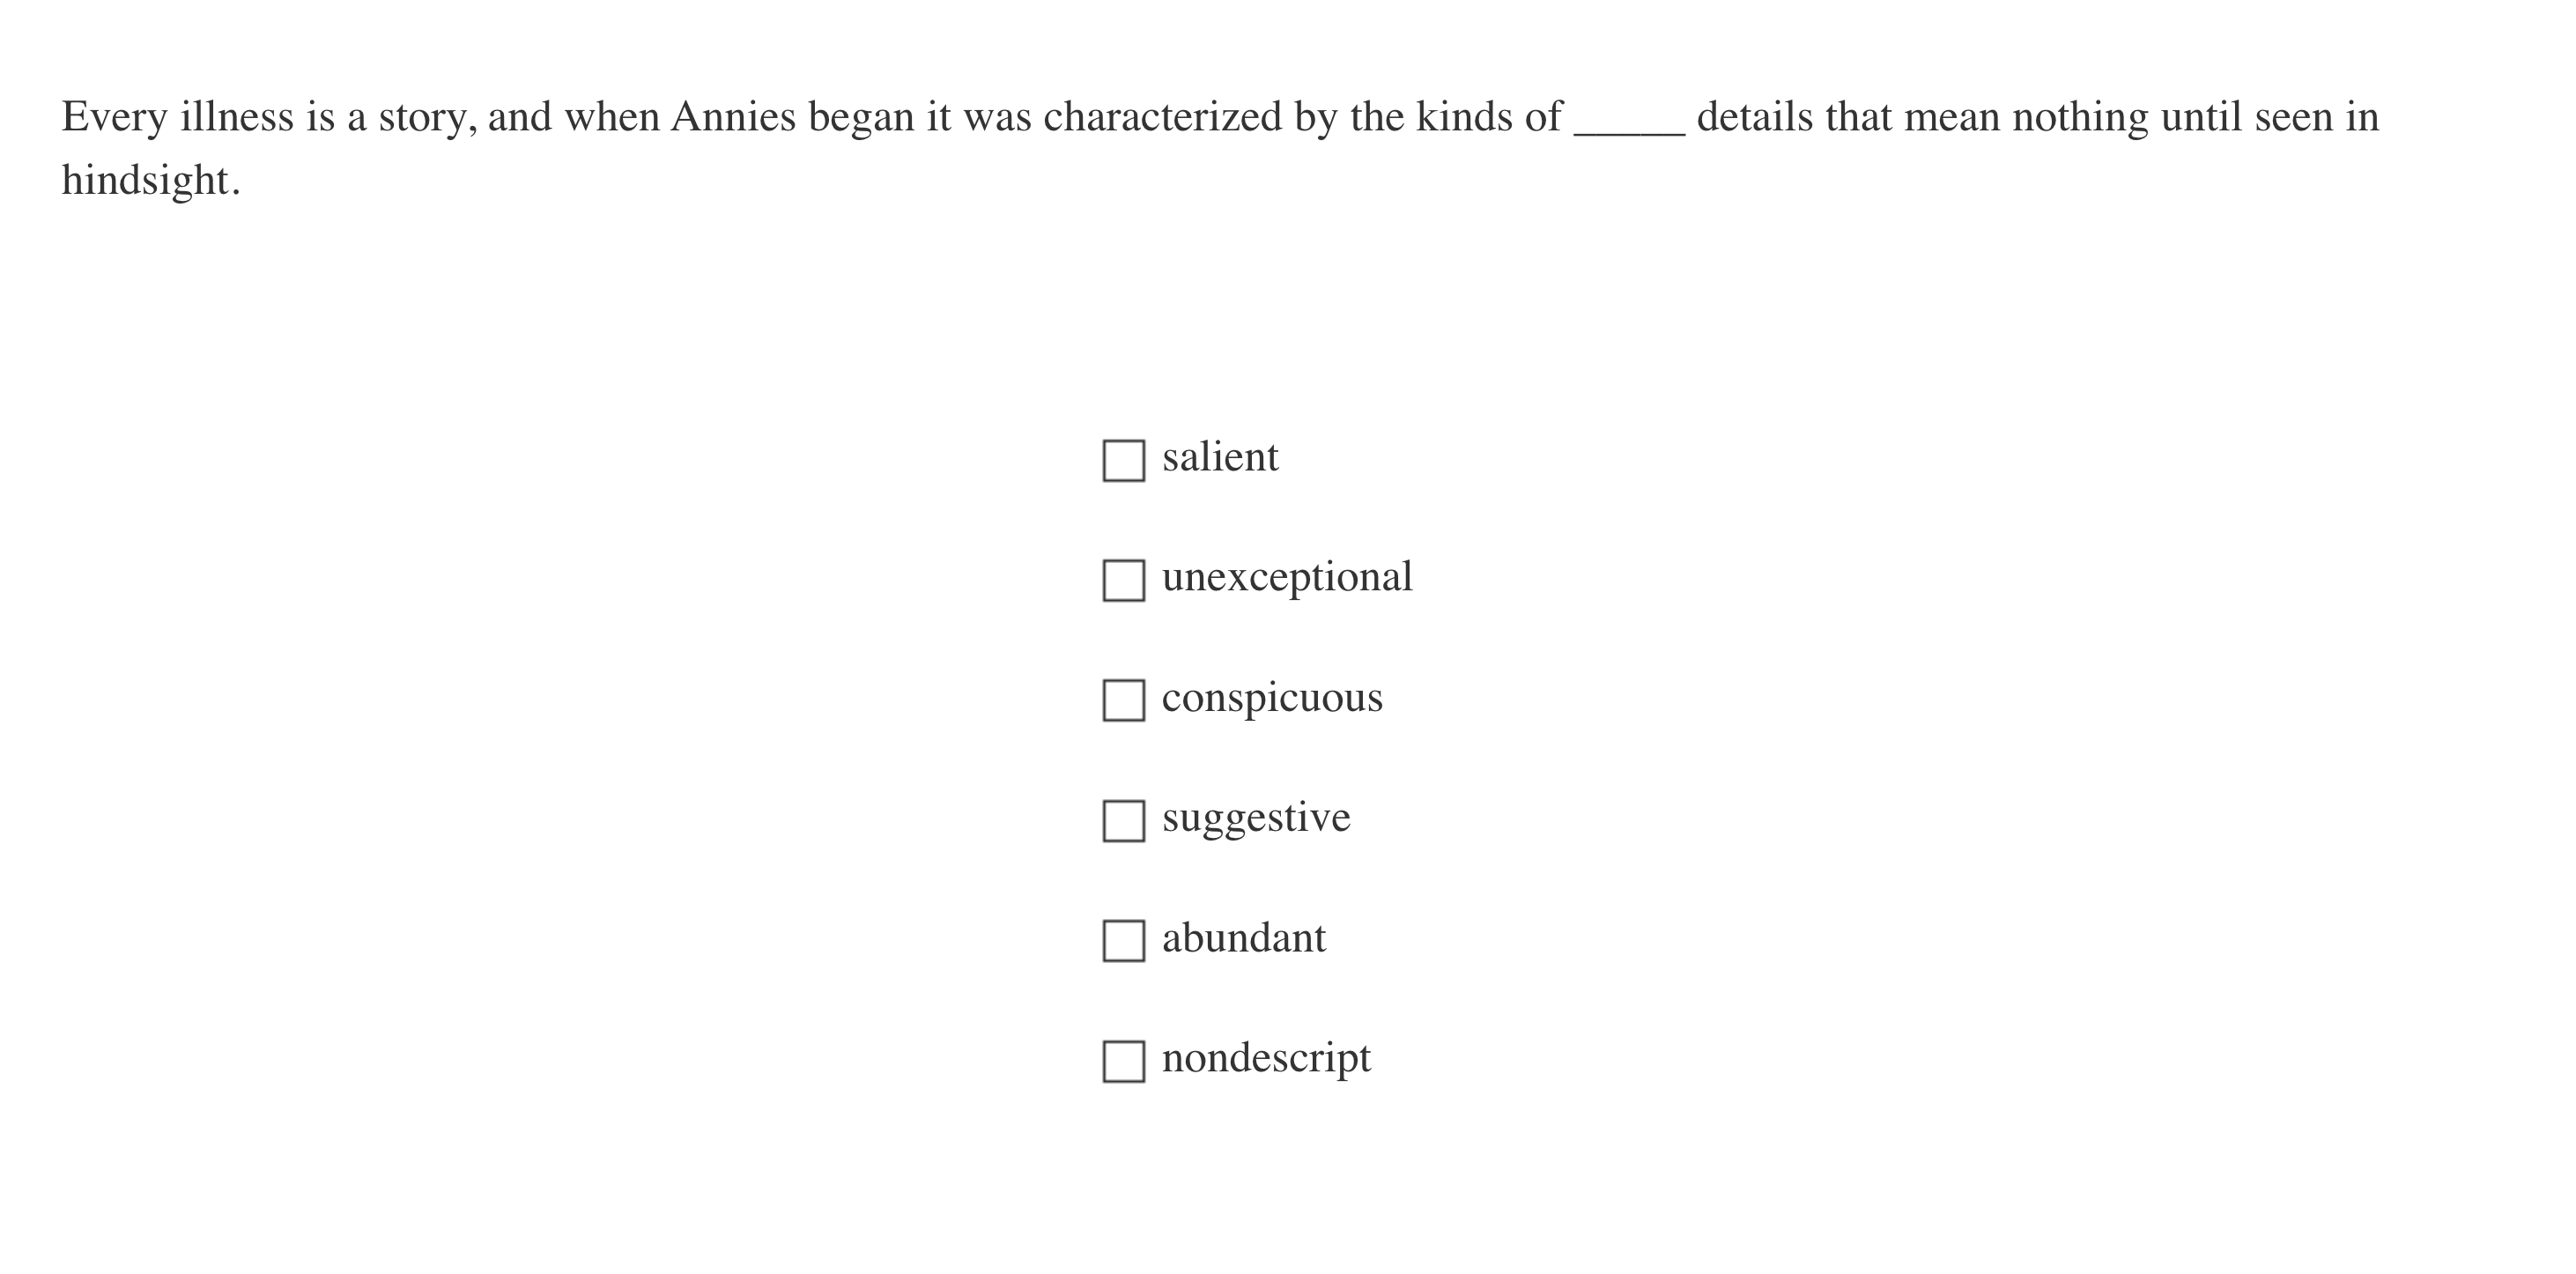Pick the 'conspicuous' answer label
2576x1274 pixels.
coord(1272,698)
